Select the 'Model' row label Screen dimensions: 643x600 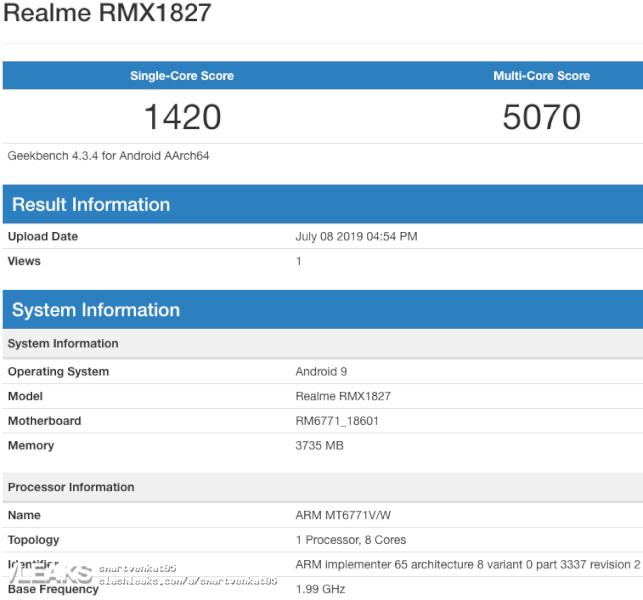point(25,396)
